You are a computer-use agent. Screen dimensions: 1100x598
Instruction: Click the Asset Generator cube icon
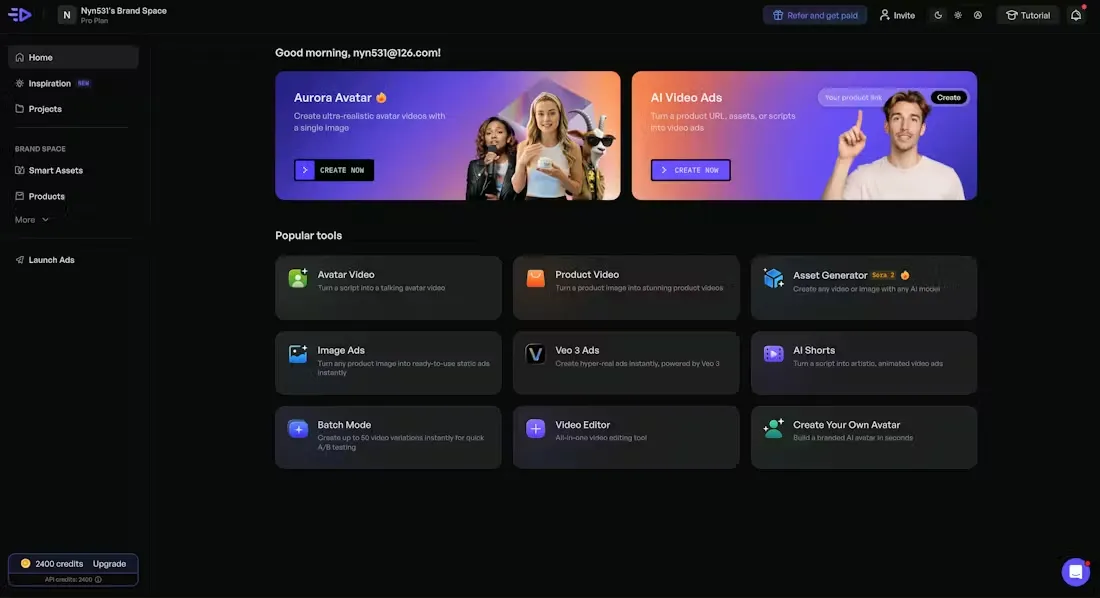point(773,278)
